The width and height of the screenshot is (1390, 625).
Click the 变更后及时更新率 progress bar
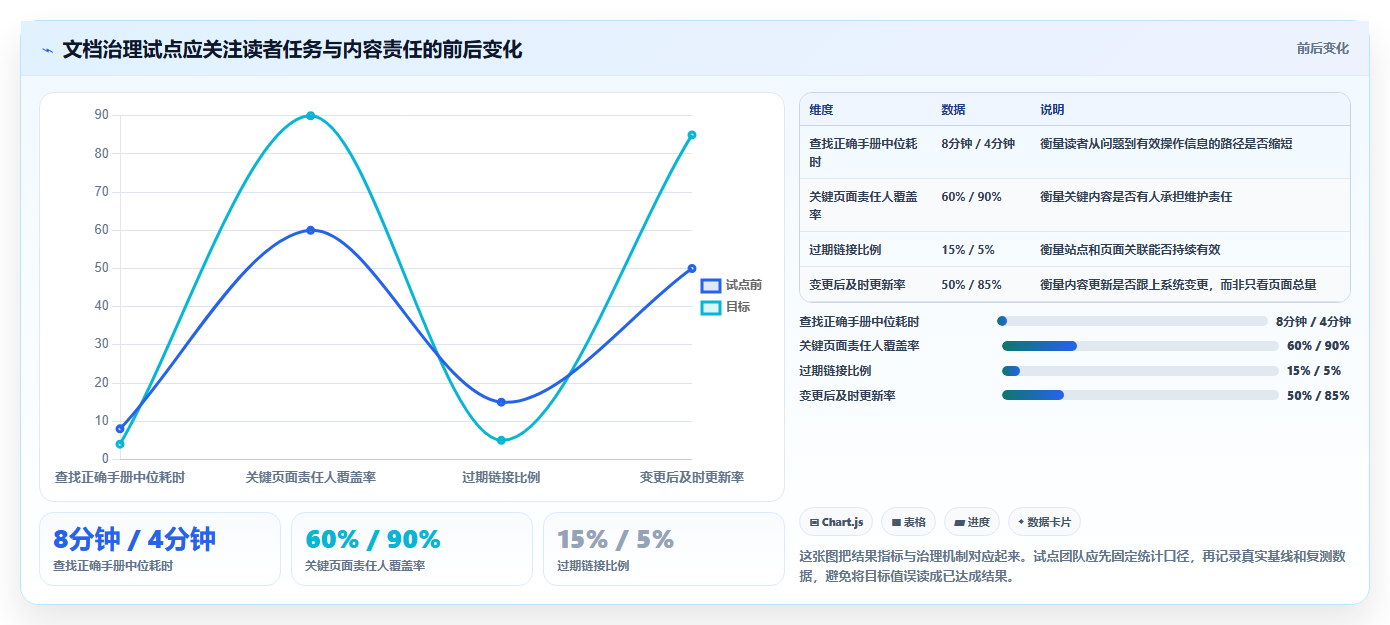1140,395
